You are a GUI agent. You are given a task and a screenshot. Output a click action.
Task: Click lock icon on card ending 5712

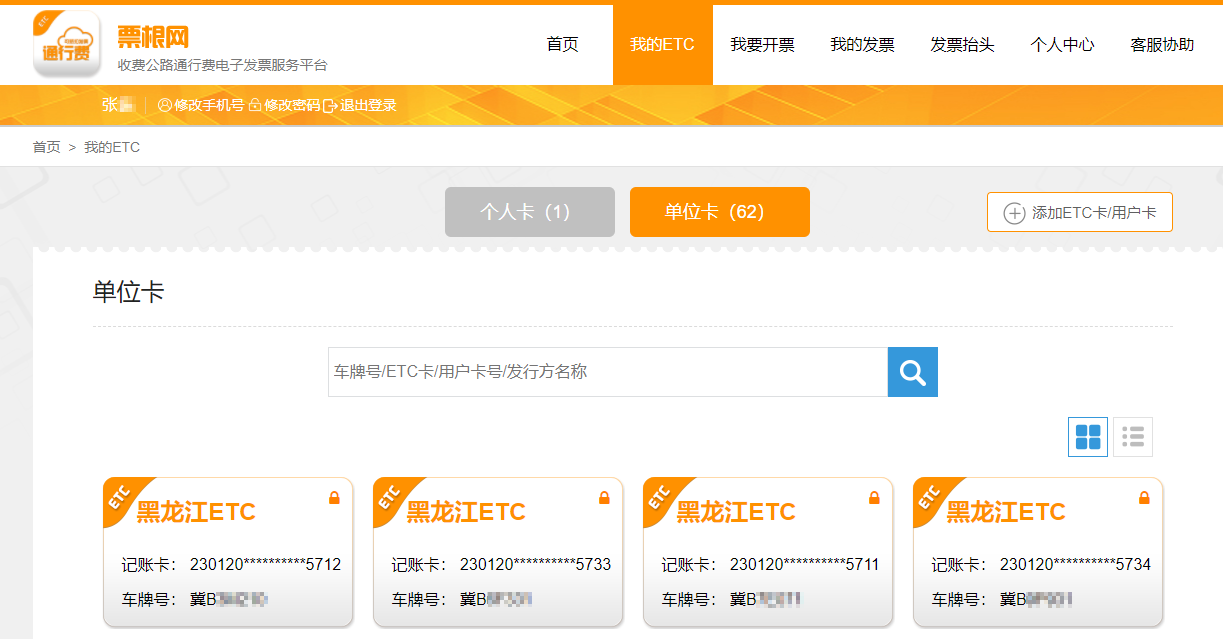(334, 497)
